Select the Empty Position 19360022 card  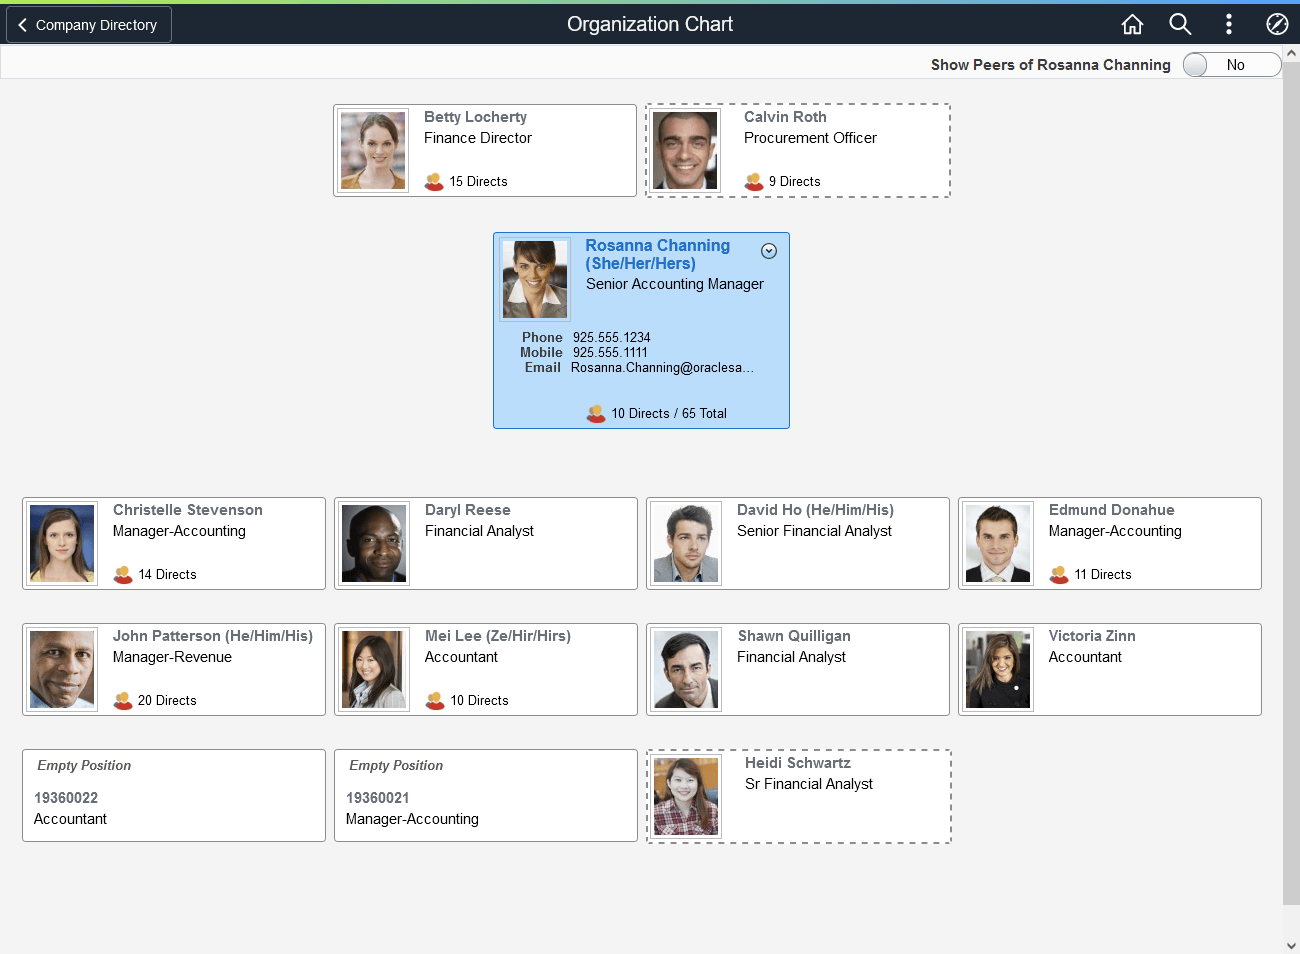click(174, 795)
